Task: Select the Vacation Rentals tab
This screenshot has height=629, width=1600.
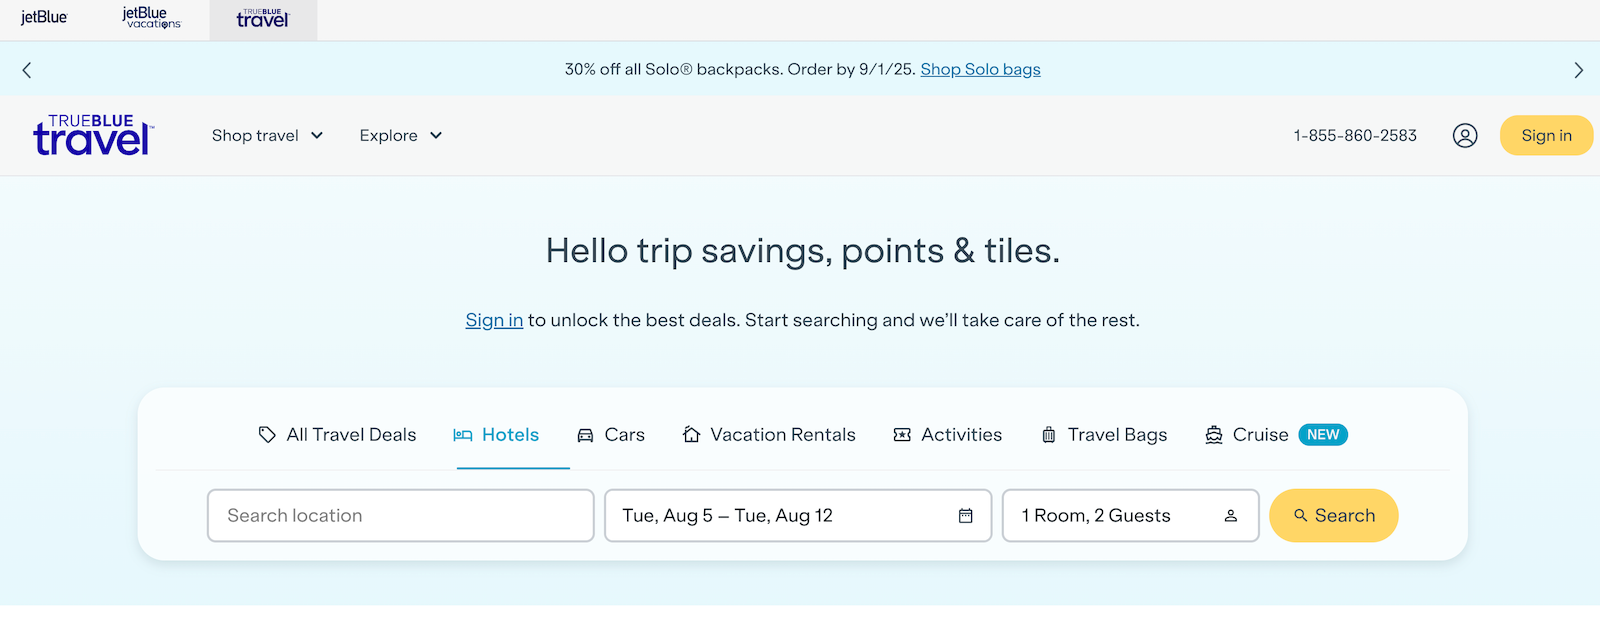Action: pyautogui.click(x=769, y=435)
